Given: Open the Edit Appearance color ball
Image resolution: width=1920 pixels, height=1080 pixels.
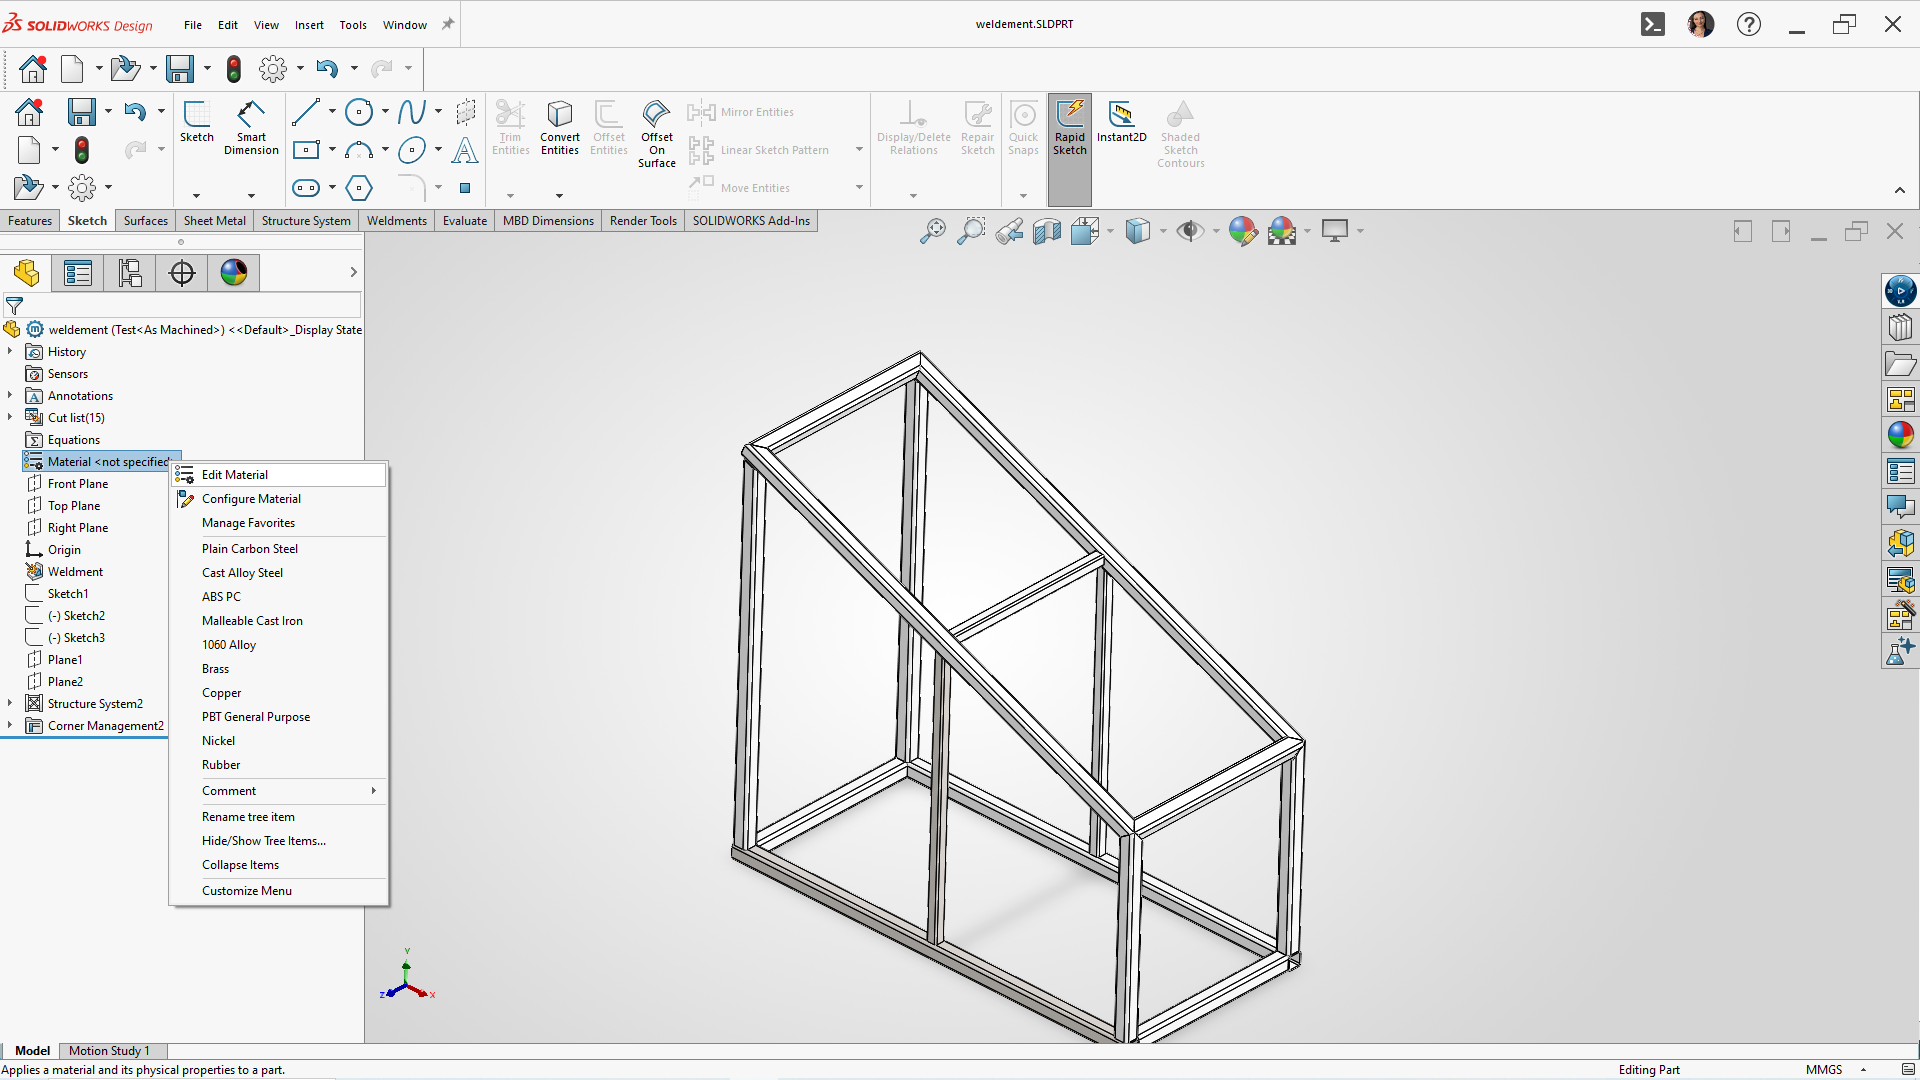Looking at the screenshot, I should pos(1242,231).
